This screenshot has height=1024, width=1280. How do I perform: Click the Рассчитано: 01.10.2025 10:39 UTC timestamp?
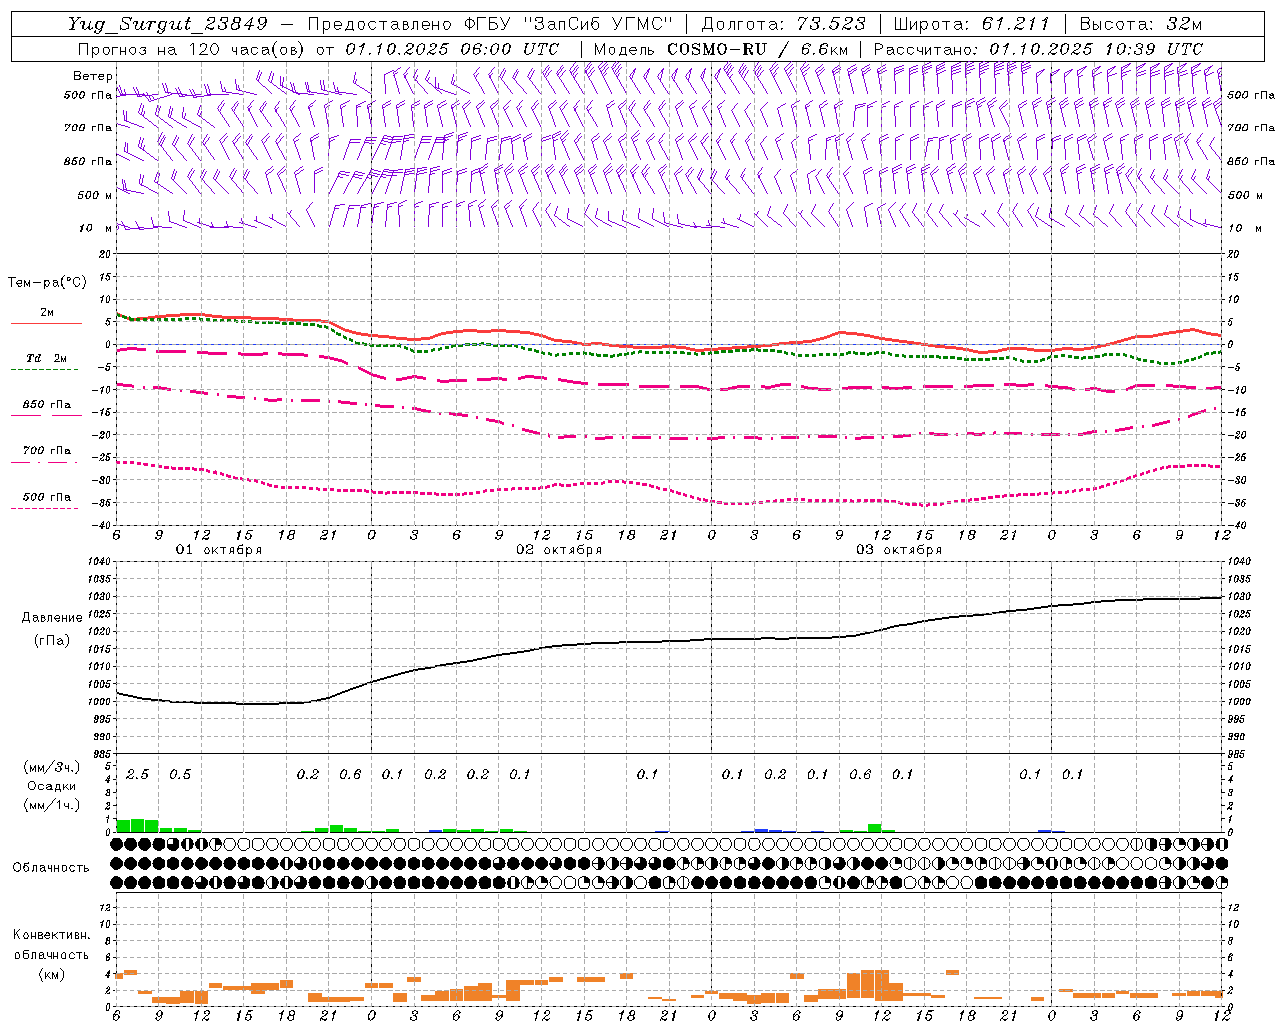pyautogui.click(x=1038, y=48)
